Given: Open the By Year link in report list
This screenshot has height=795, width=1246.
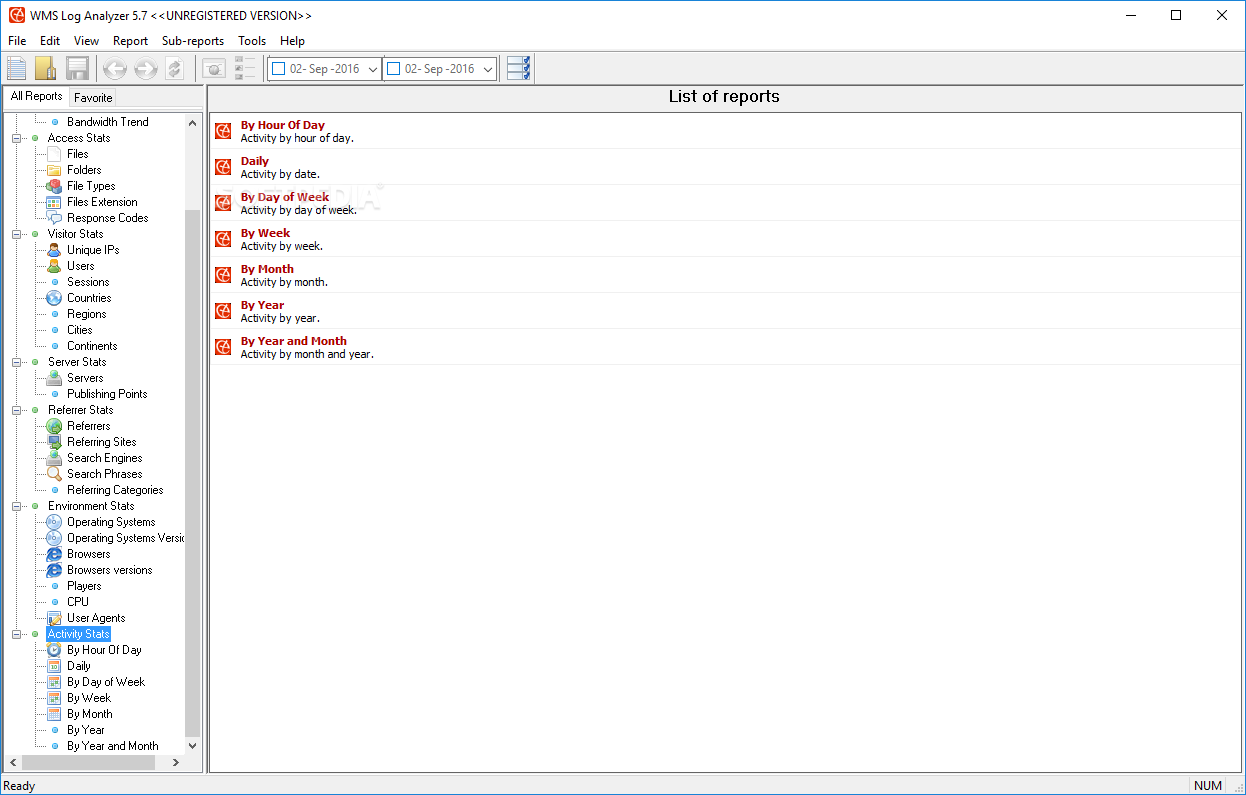Looking at the screenshot, I should [x=263, y=305].
